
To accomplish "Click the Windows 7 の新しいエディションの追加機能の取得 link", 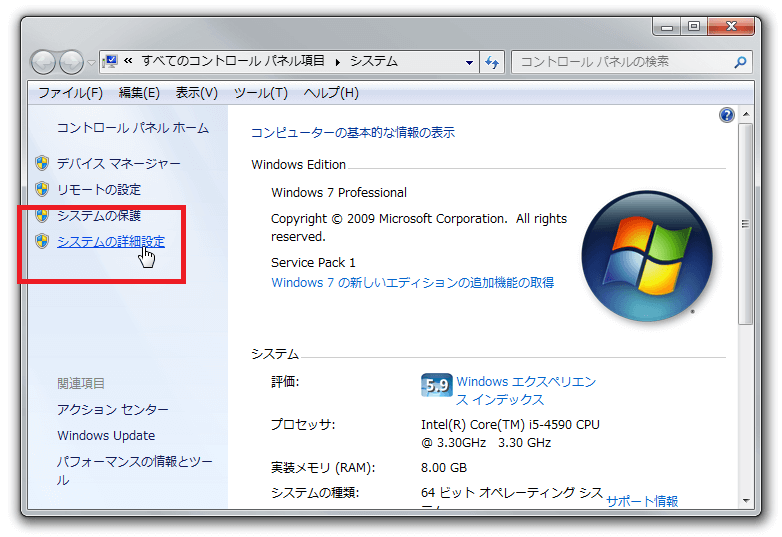I will [412, 283].
